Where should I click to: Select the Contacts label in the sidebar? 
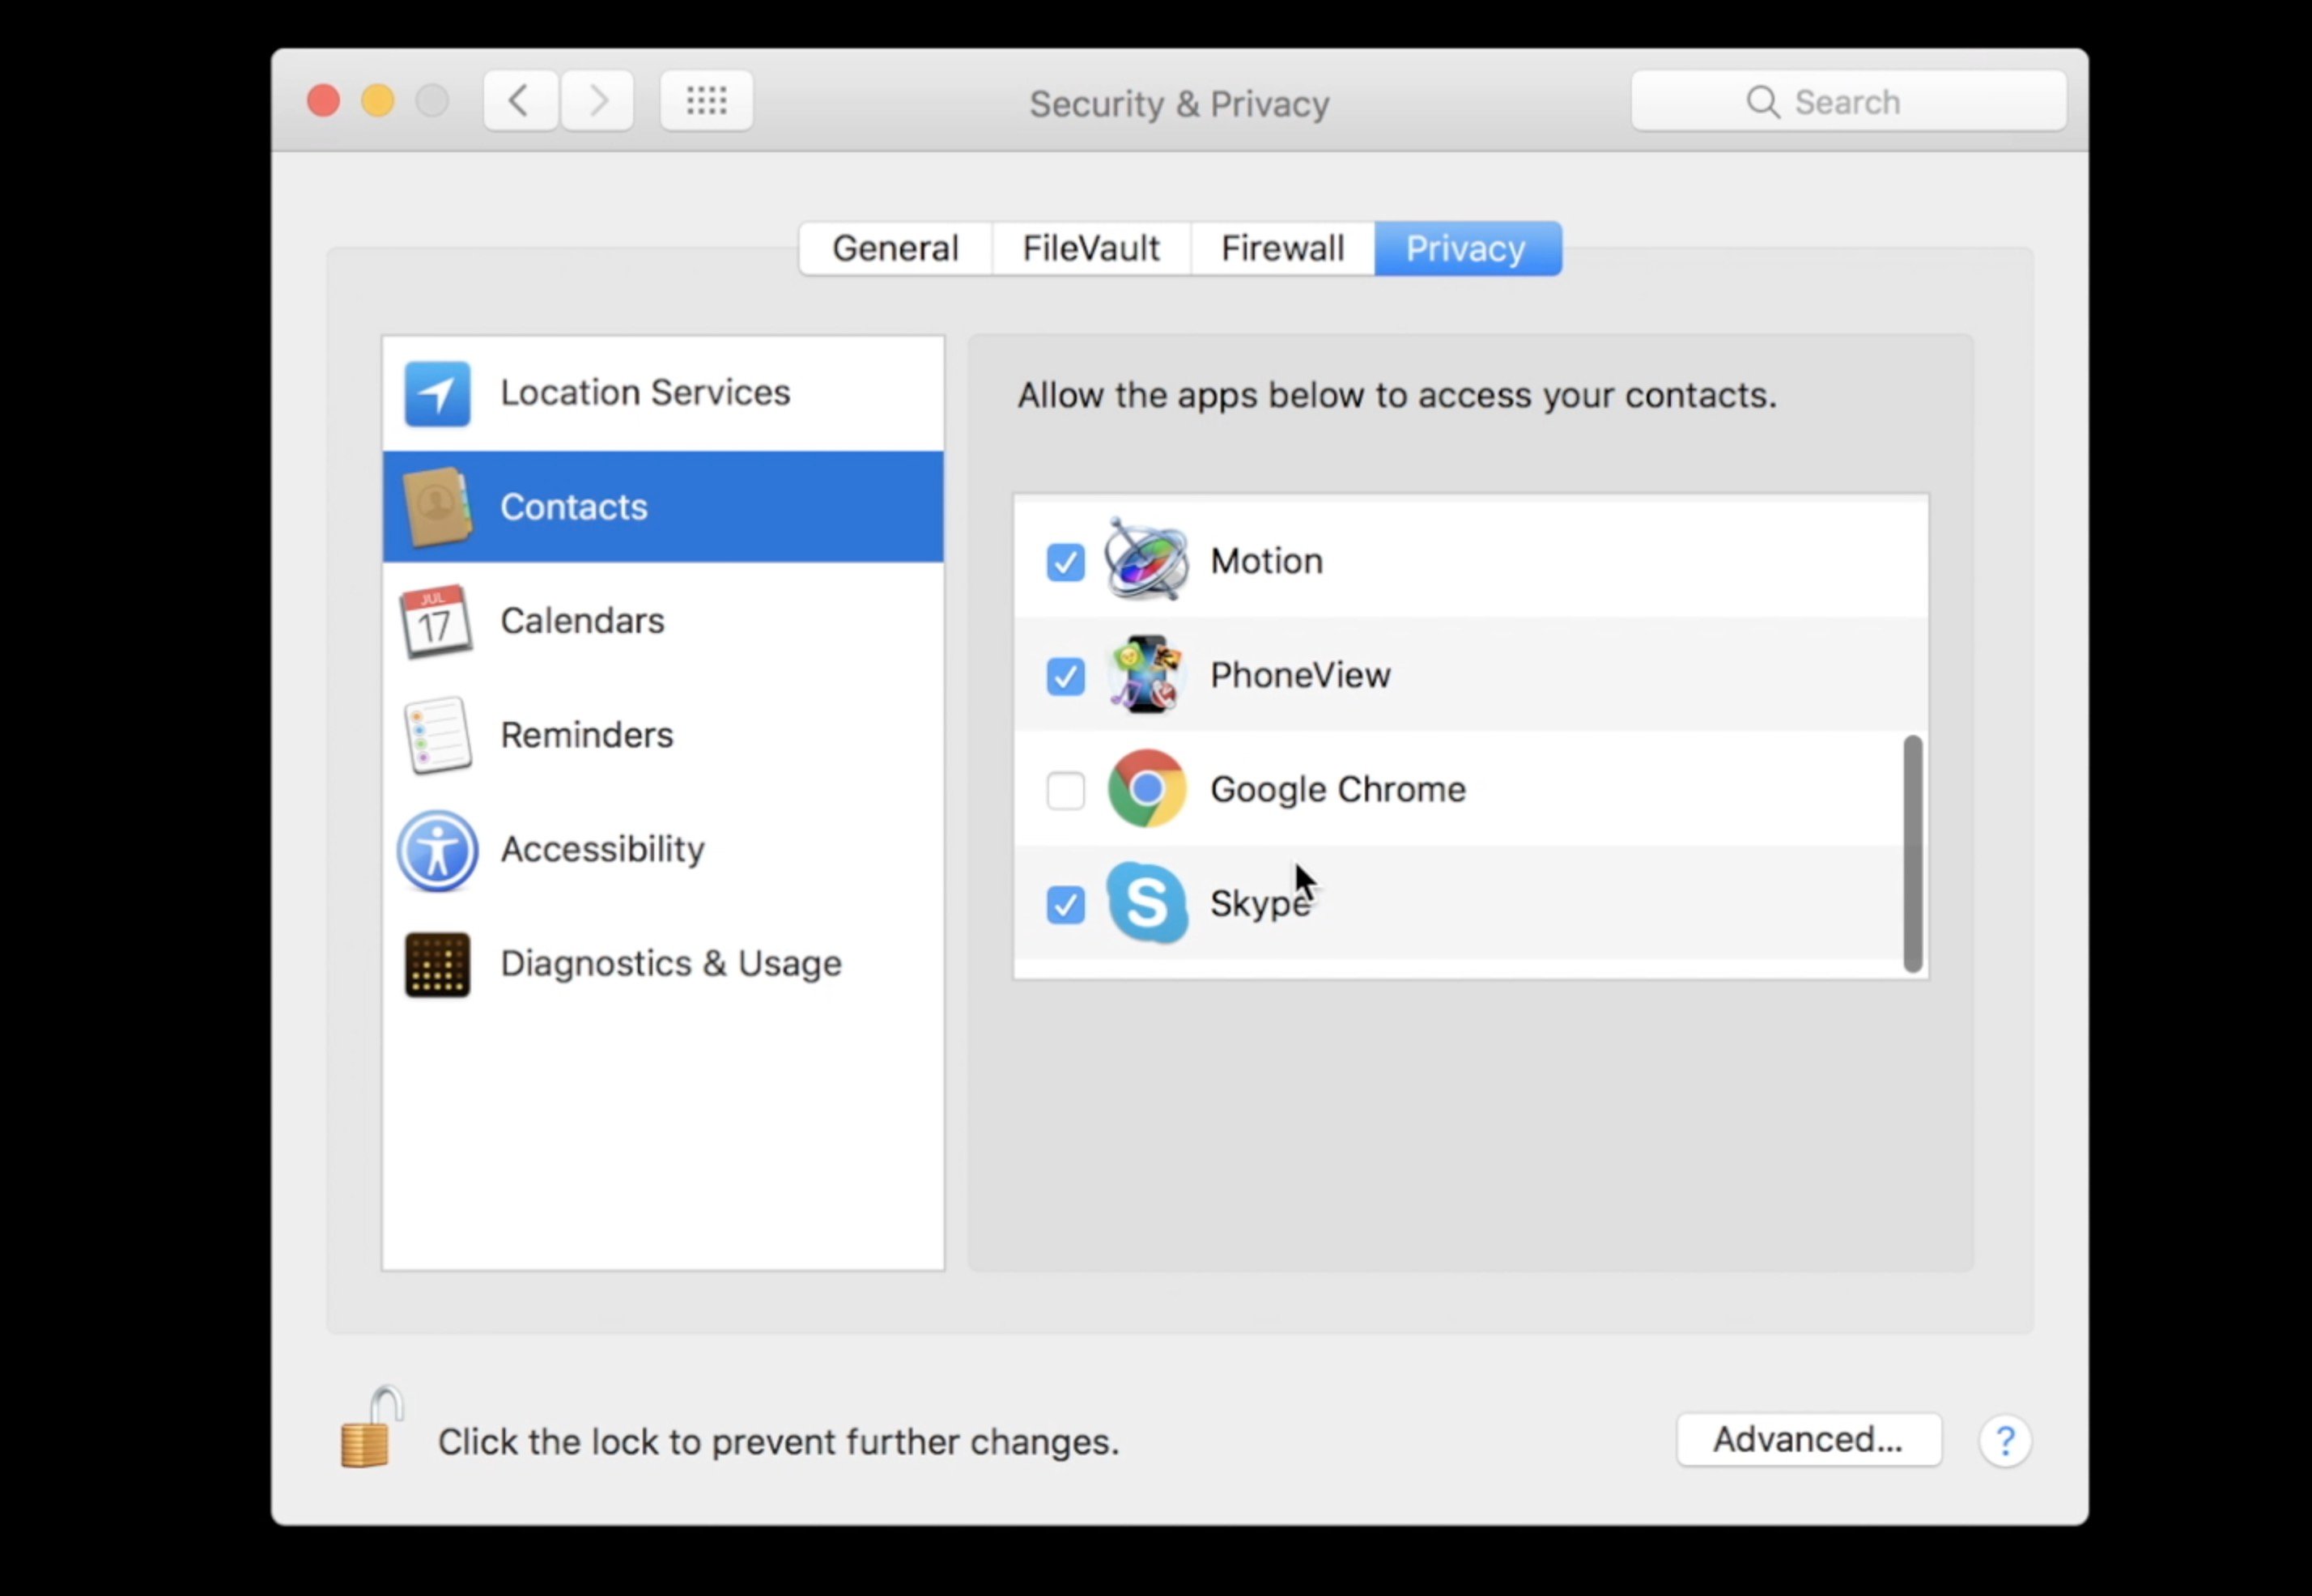[x=574, y=507]
